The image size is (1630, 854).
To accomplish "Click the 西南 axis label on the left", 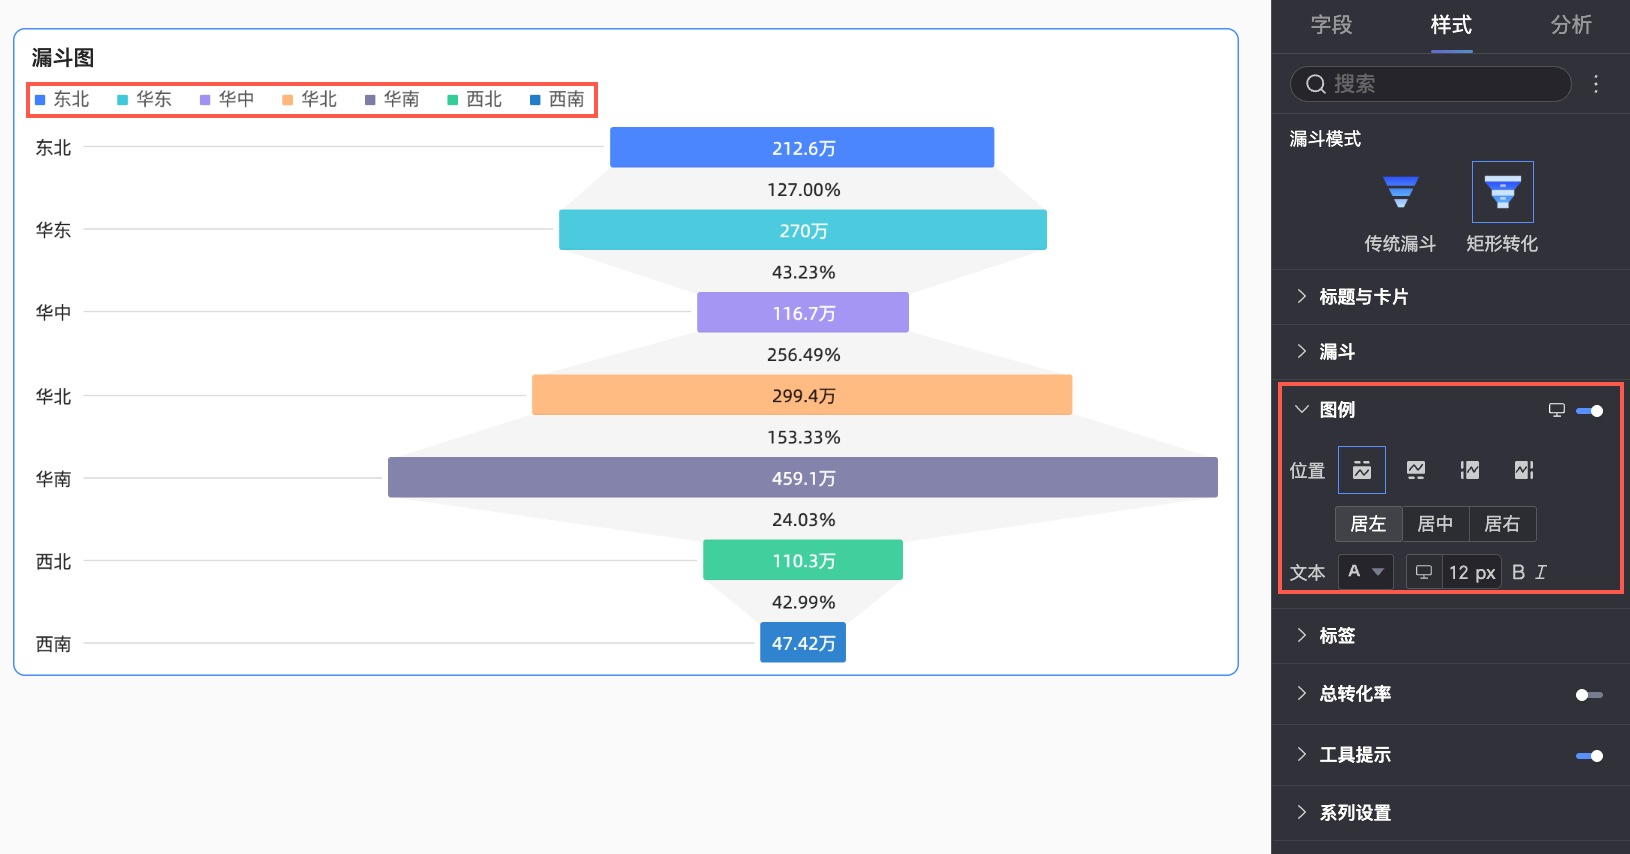I will point(54,644).
